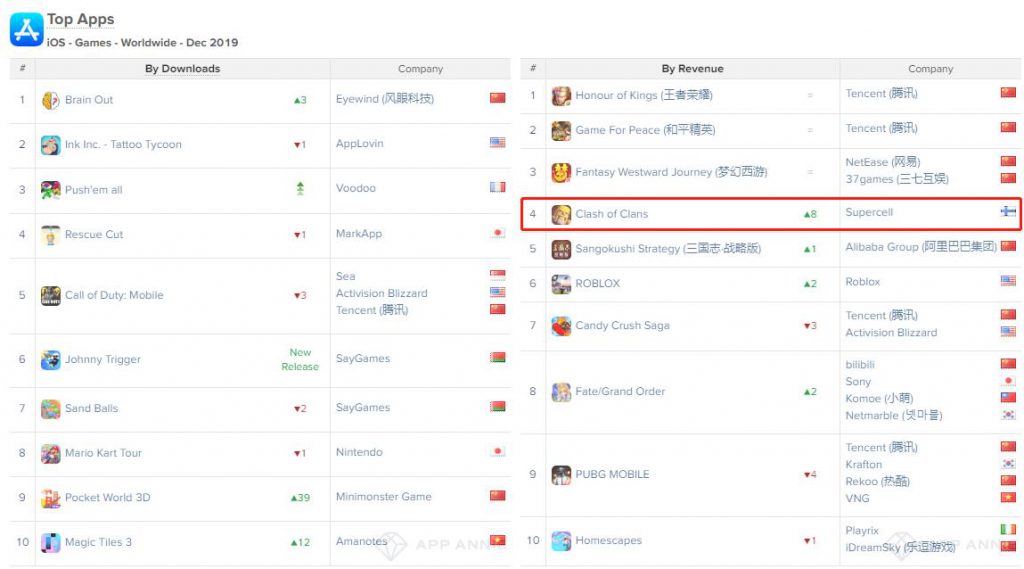Open the Rescue Cut game link
Screen dimensions: 1024x569
94,234
